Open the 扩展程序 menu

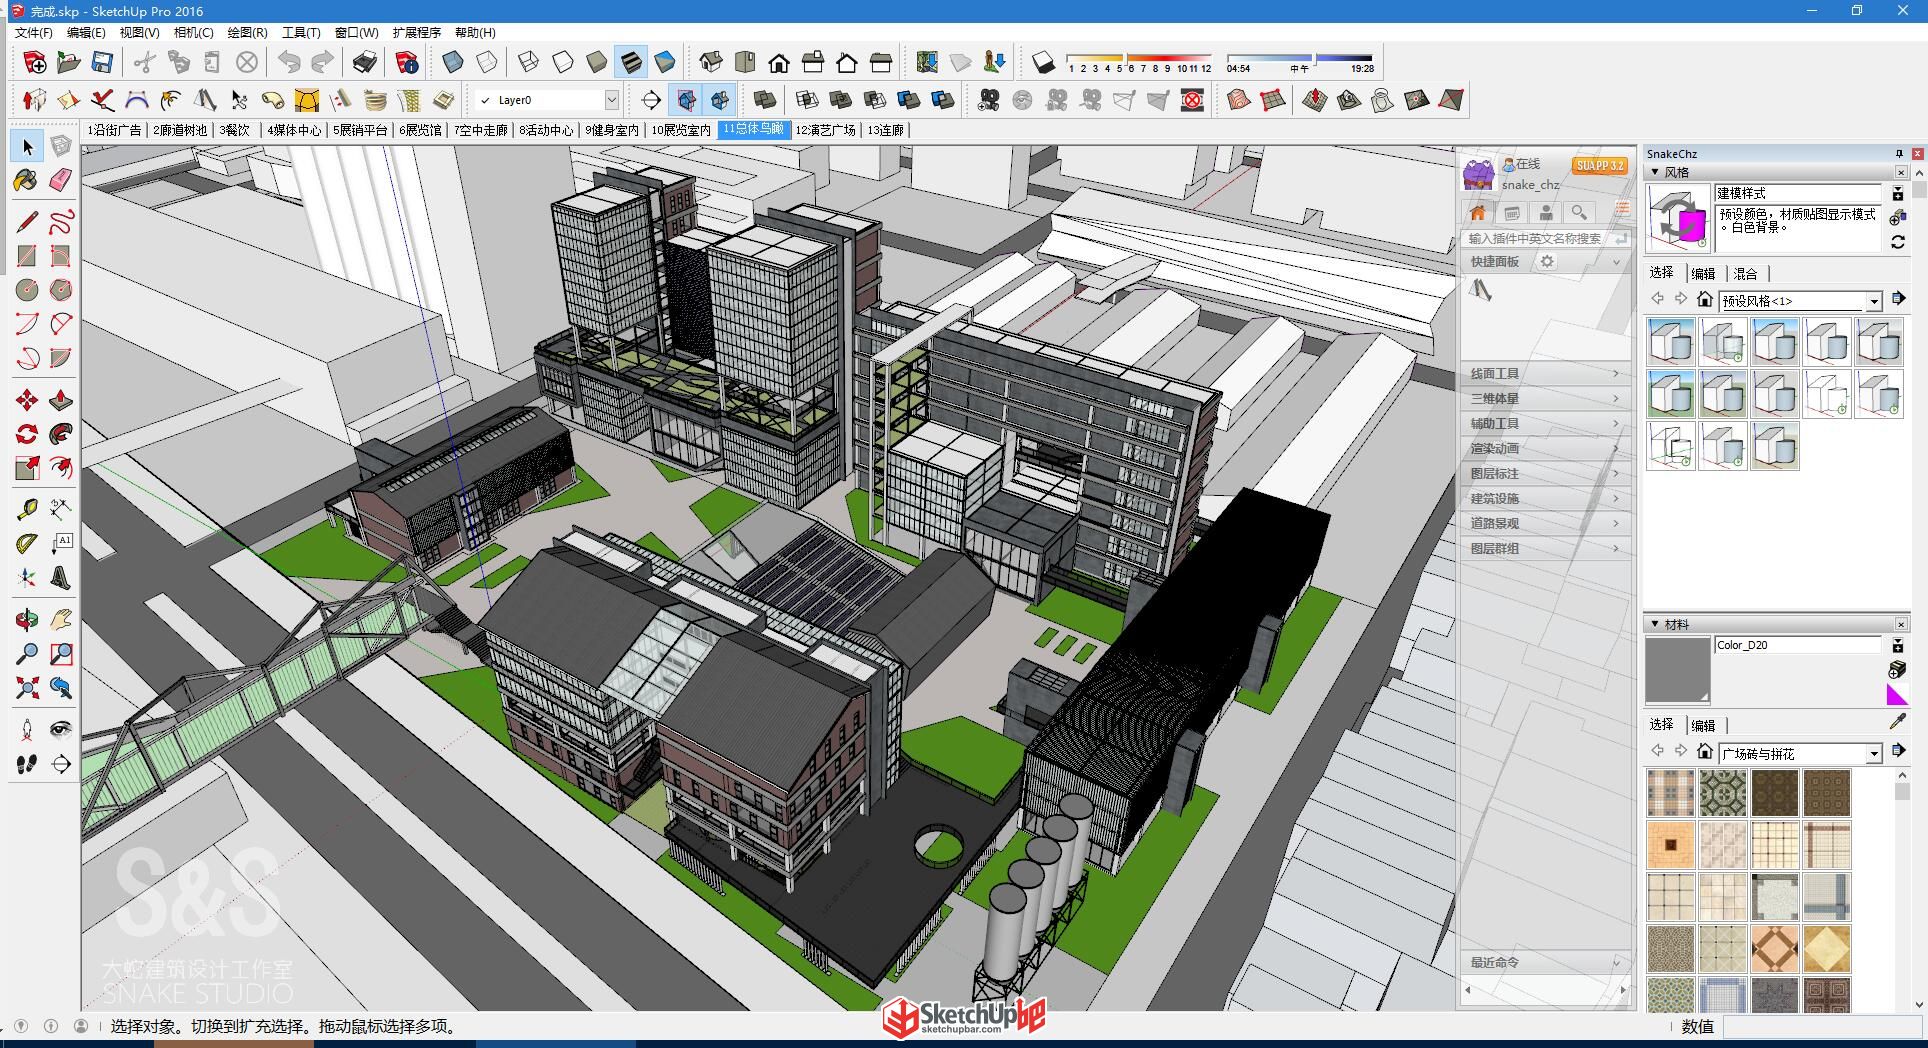pos(416,32)
